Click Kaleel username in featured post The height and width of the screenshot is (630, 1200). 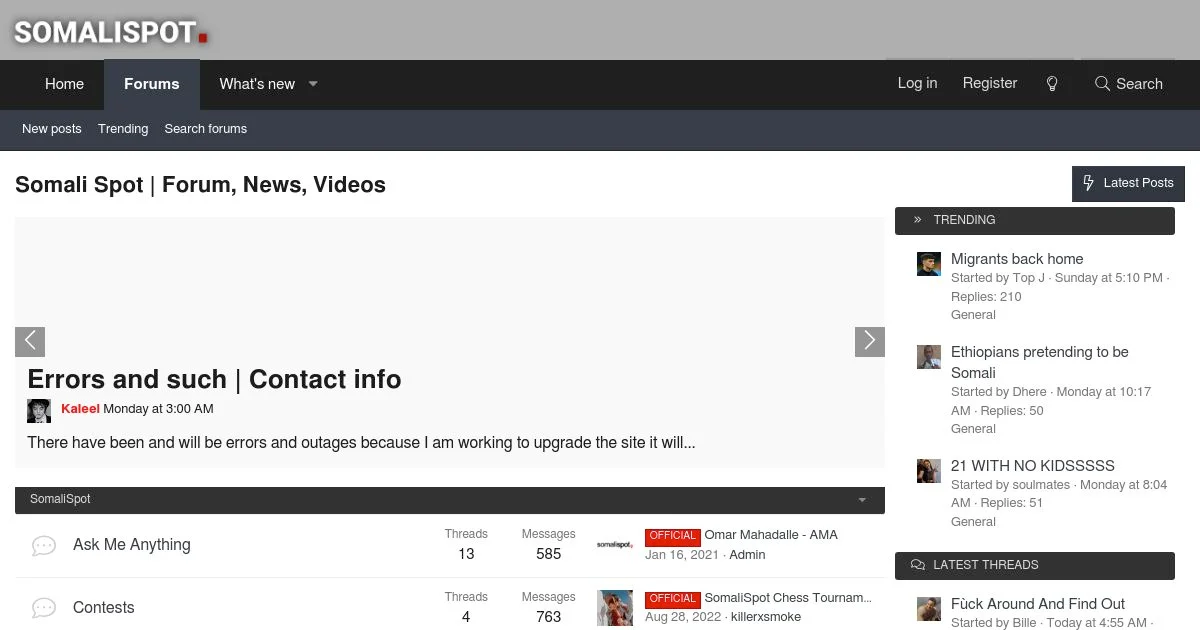point(80,409)
